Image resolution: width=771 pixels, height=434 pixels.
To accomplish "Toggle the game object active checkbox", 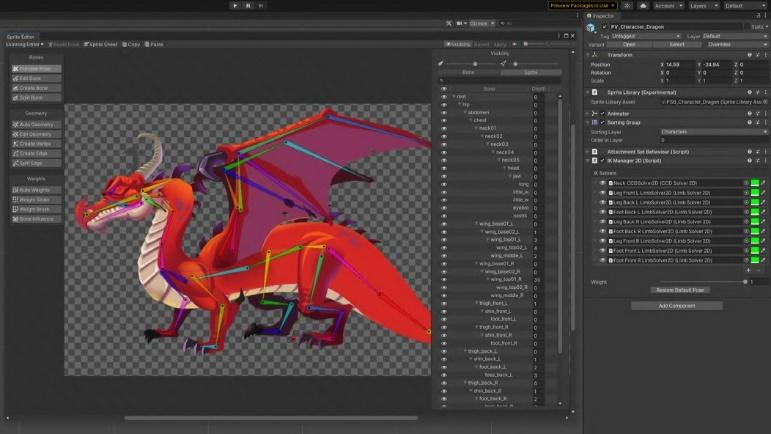I will [605, 27].
